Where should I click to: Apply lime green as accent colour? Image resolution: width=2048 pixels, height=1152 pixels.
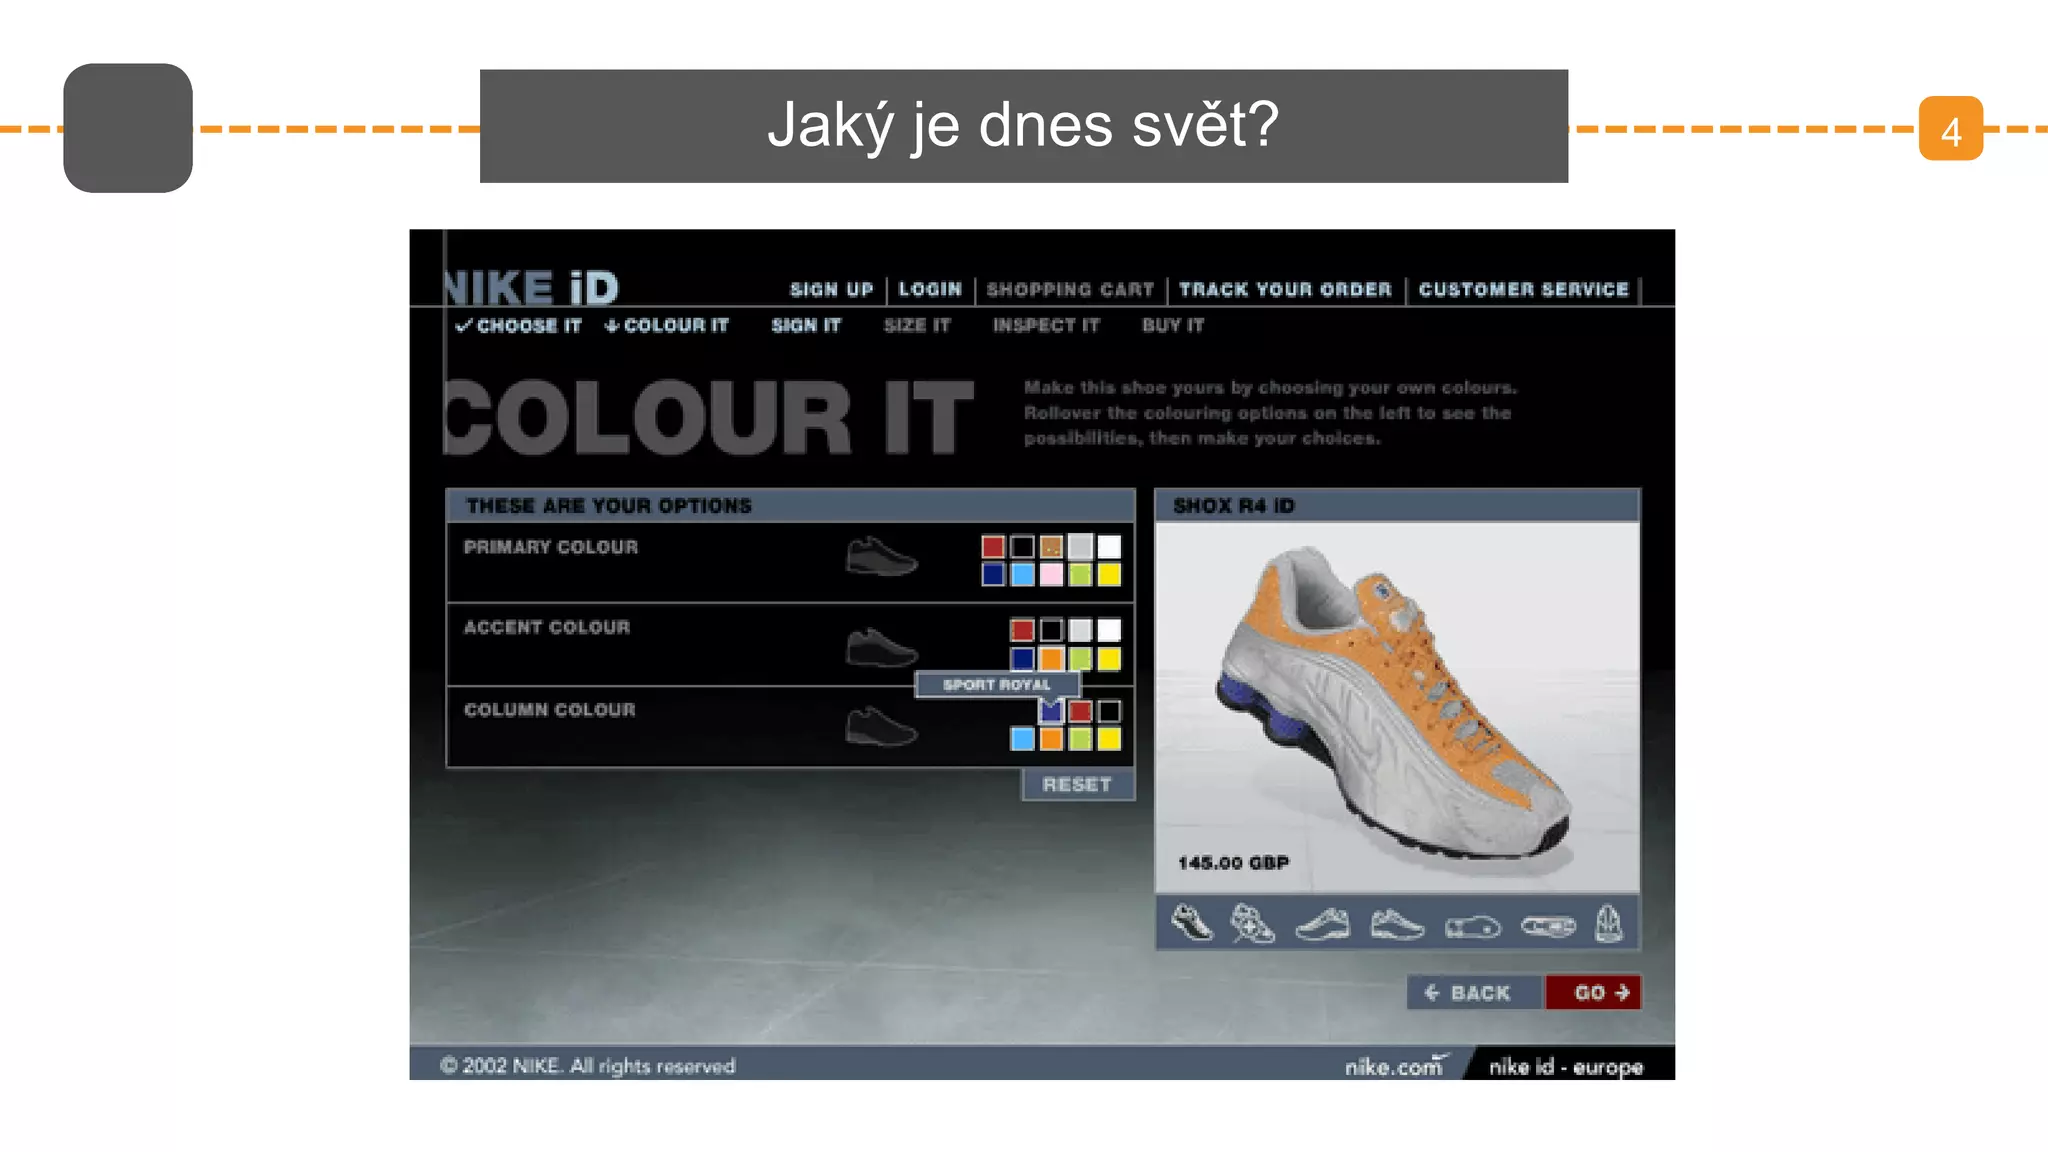pyautogui.click(x=1080, y=658)
